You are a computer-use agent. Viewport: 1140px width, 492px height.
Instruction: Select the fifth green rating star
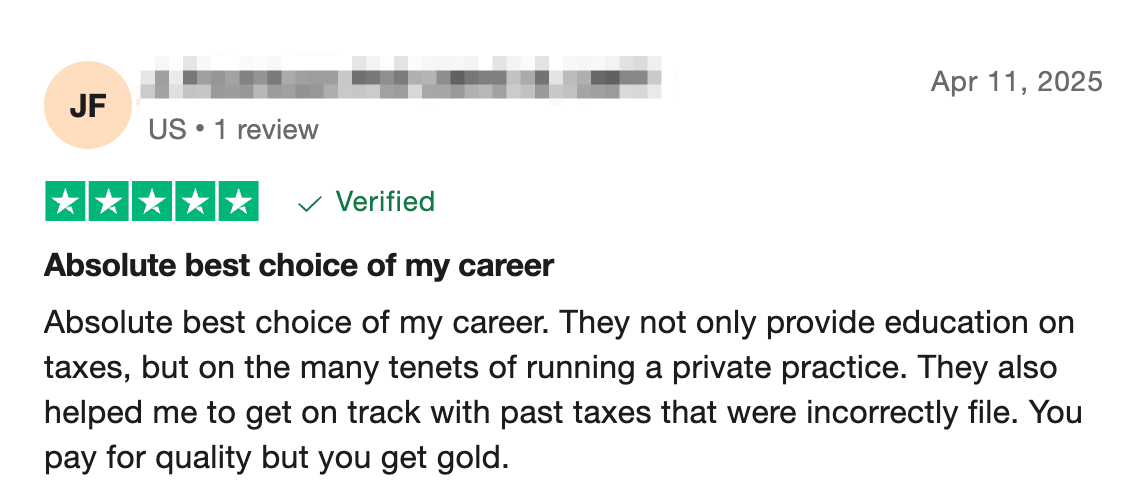(x=238, y=201)
